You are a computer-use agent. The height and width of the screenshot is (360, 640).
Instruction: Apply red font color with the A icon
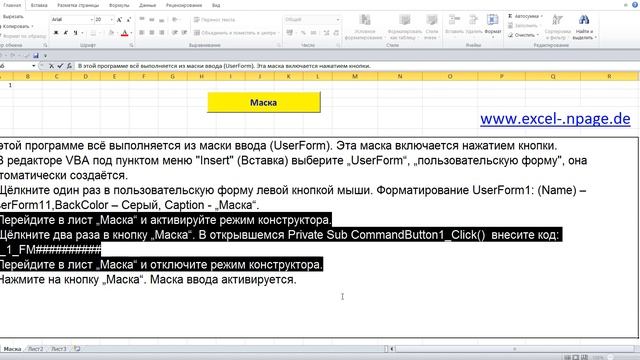coord(125,33)
